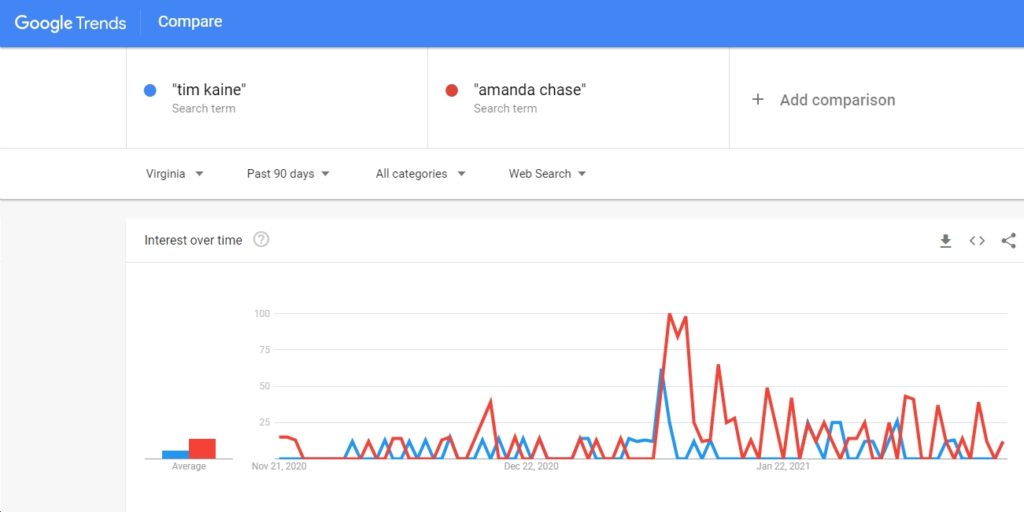The image size is (1024, 512).
Task: Click the Interest over time heading
Action: (193, 240)
